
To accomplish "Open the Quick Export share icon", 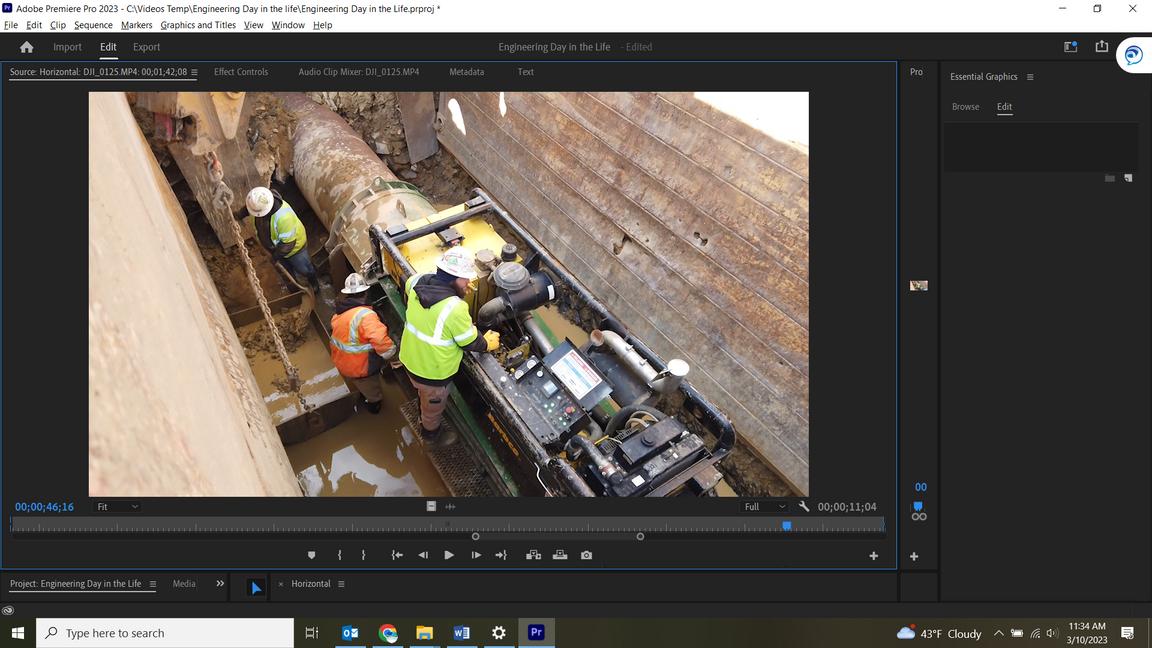I will pos(1101,47).
